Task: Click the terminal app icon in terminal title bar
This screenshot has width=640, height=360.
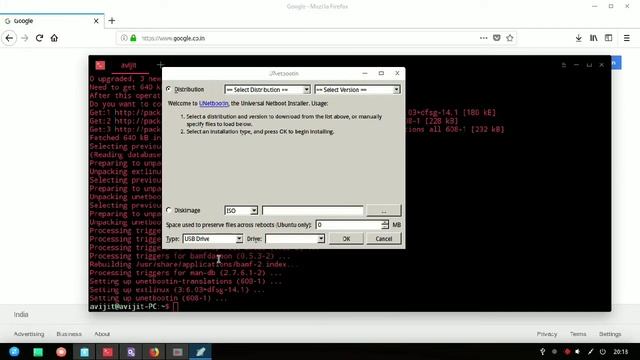Action: tap(100, 65)
